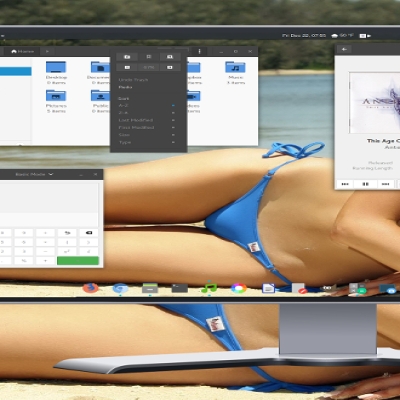This screenshot has height=400, width=400.
Task: Skip to previous track in music player
Action: (x=345, y=184)
